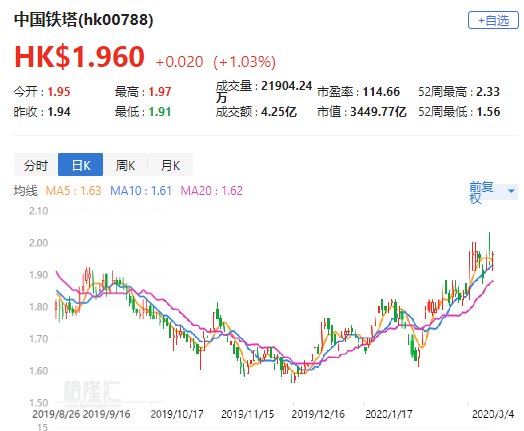The height and width of the screenshot is (431, 524).
Task: Click the 2020/3/4 date label
Action: click(493, 414)
